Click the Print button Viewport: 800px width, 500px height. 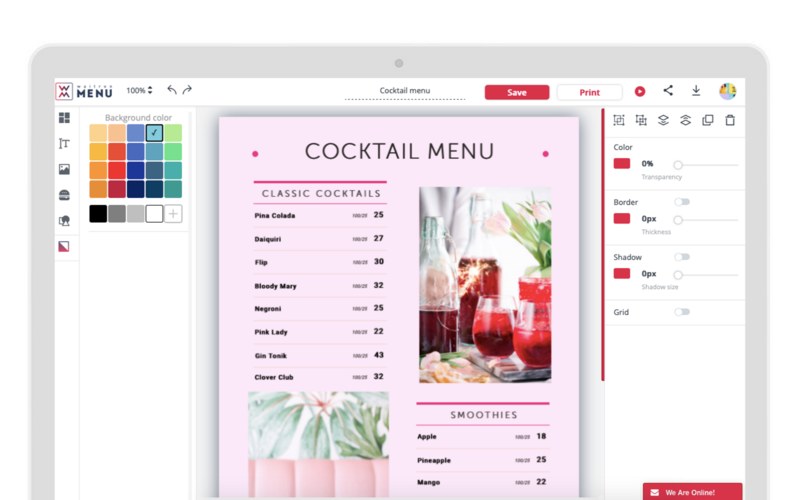(x=589, y=92)
